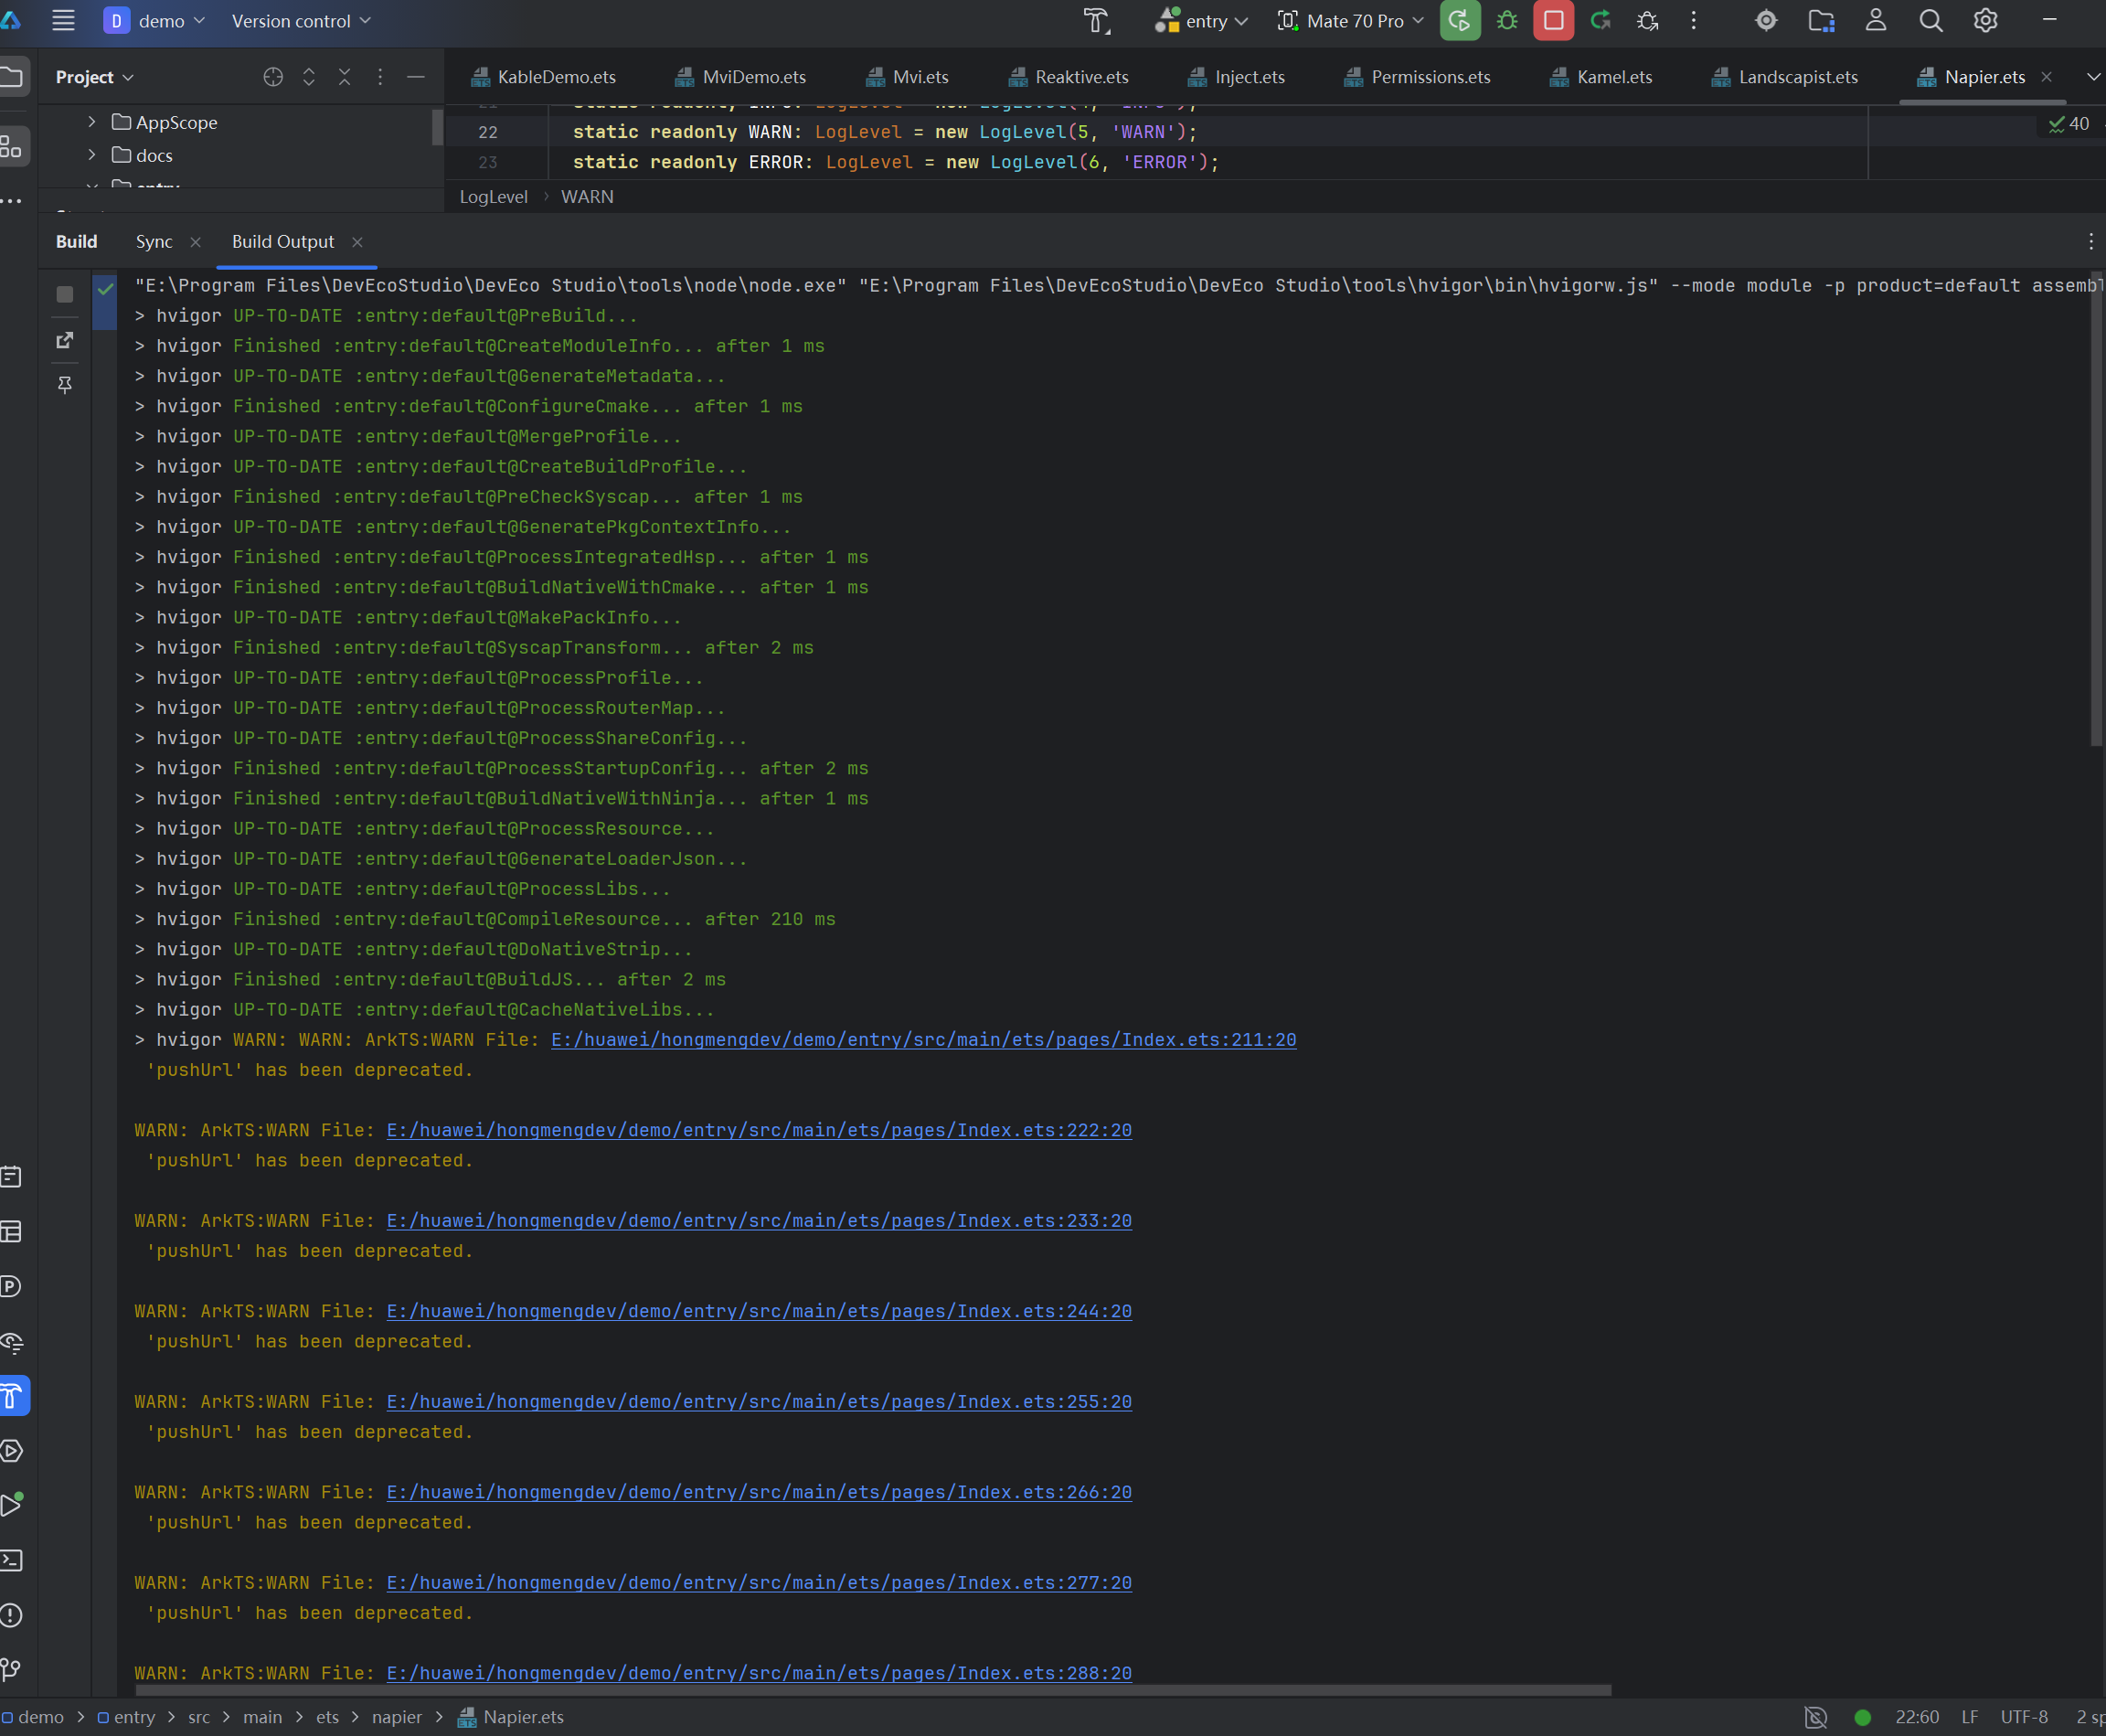This screenshot has width=2106, height=1736.
Task: Select opened file in Project tree
Action: [273, 77]
